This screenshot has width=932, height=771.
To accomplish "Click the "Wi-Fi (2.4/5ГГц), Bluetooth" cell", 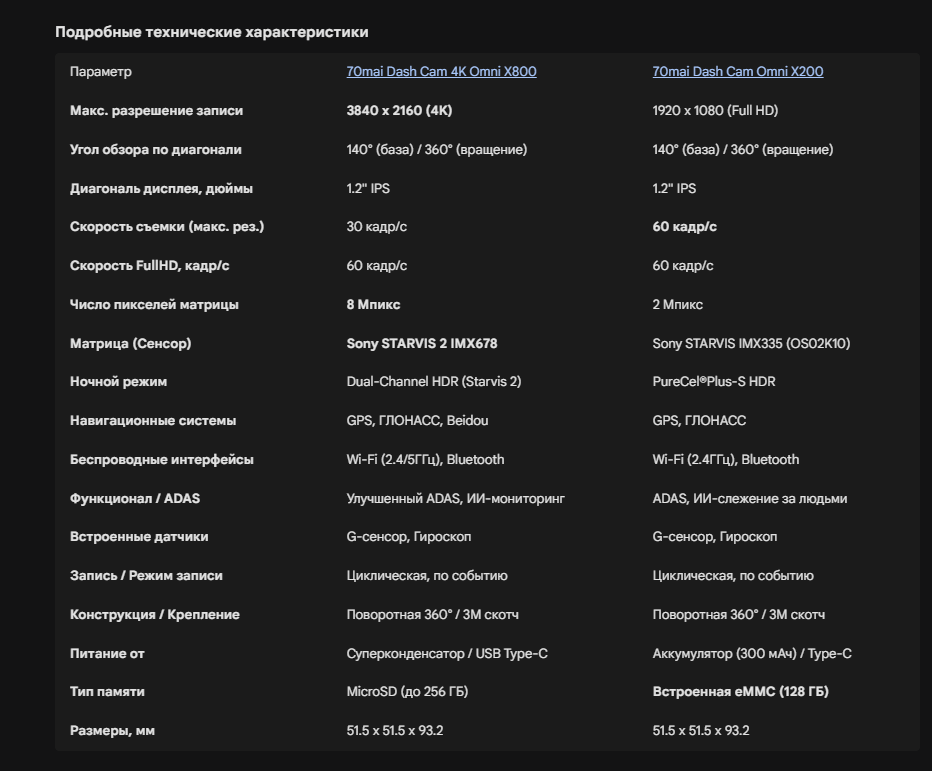I will pyautogui.click(x=425, y=460).
